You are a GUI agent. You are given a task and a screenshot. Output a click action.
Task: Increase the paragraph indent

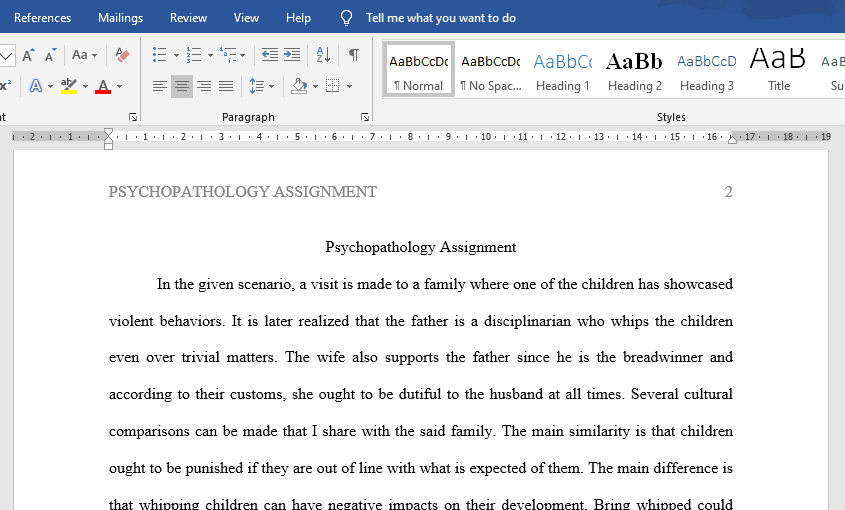[x=292, y=55]
